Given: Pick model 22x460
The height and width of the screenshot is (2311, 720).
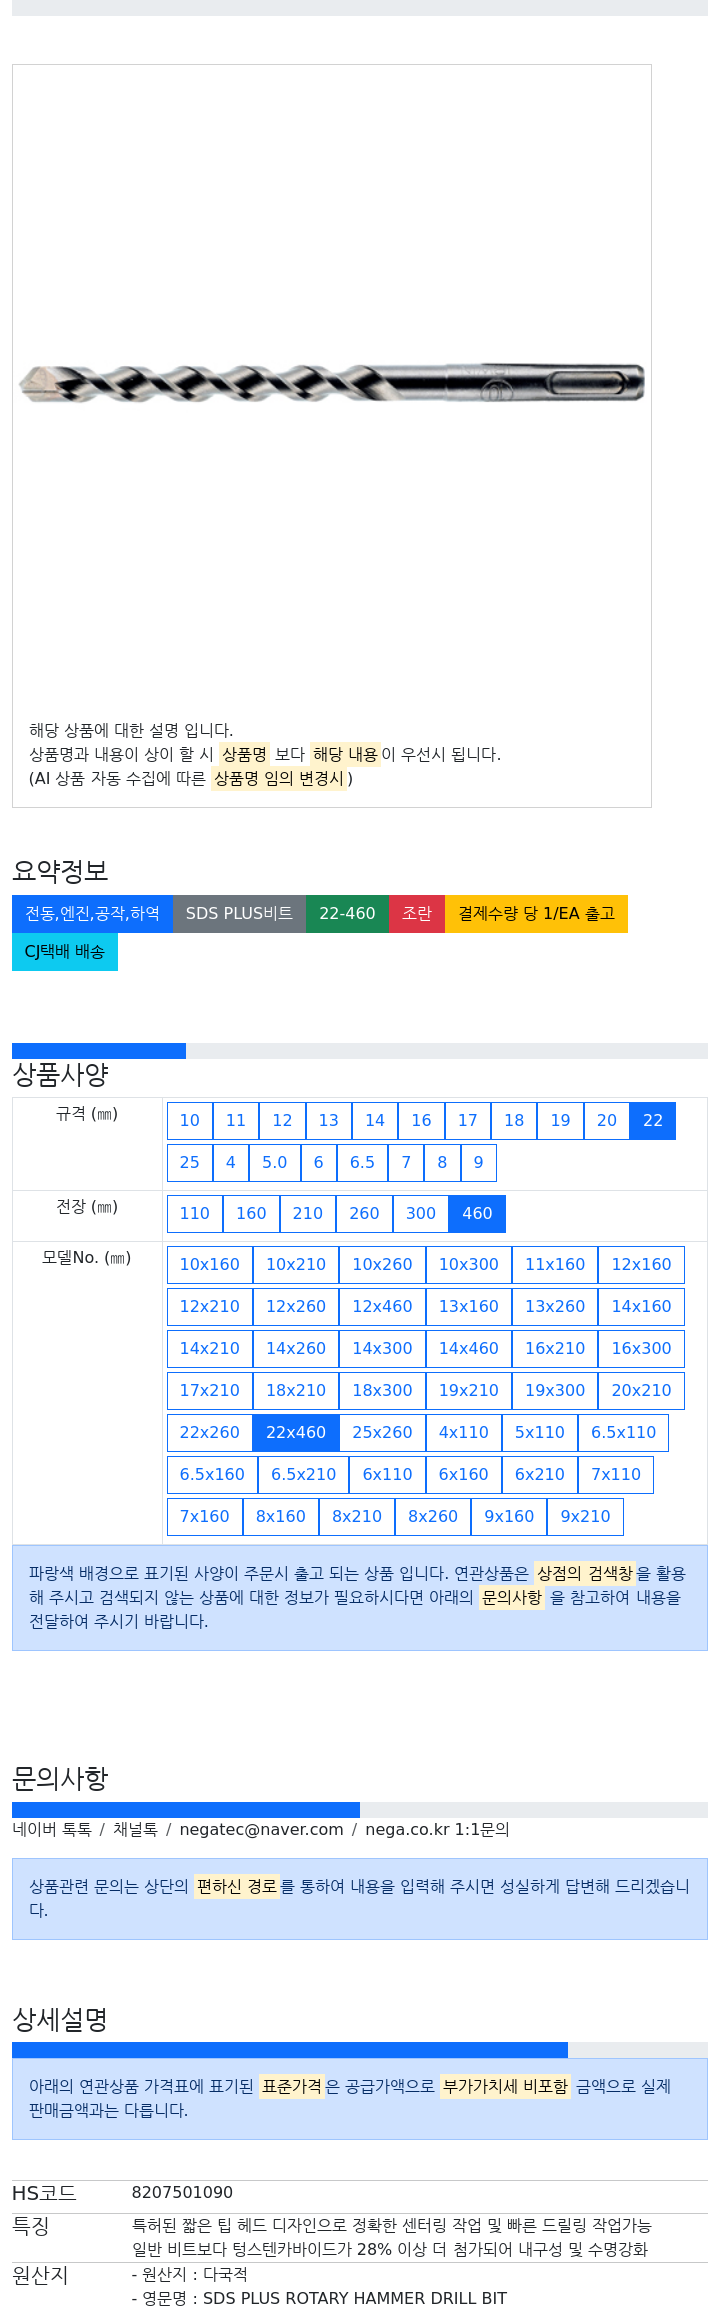Looking at the screenshot, I should pos(296,1433).
